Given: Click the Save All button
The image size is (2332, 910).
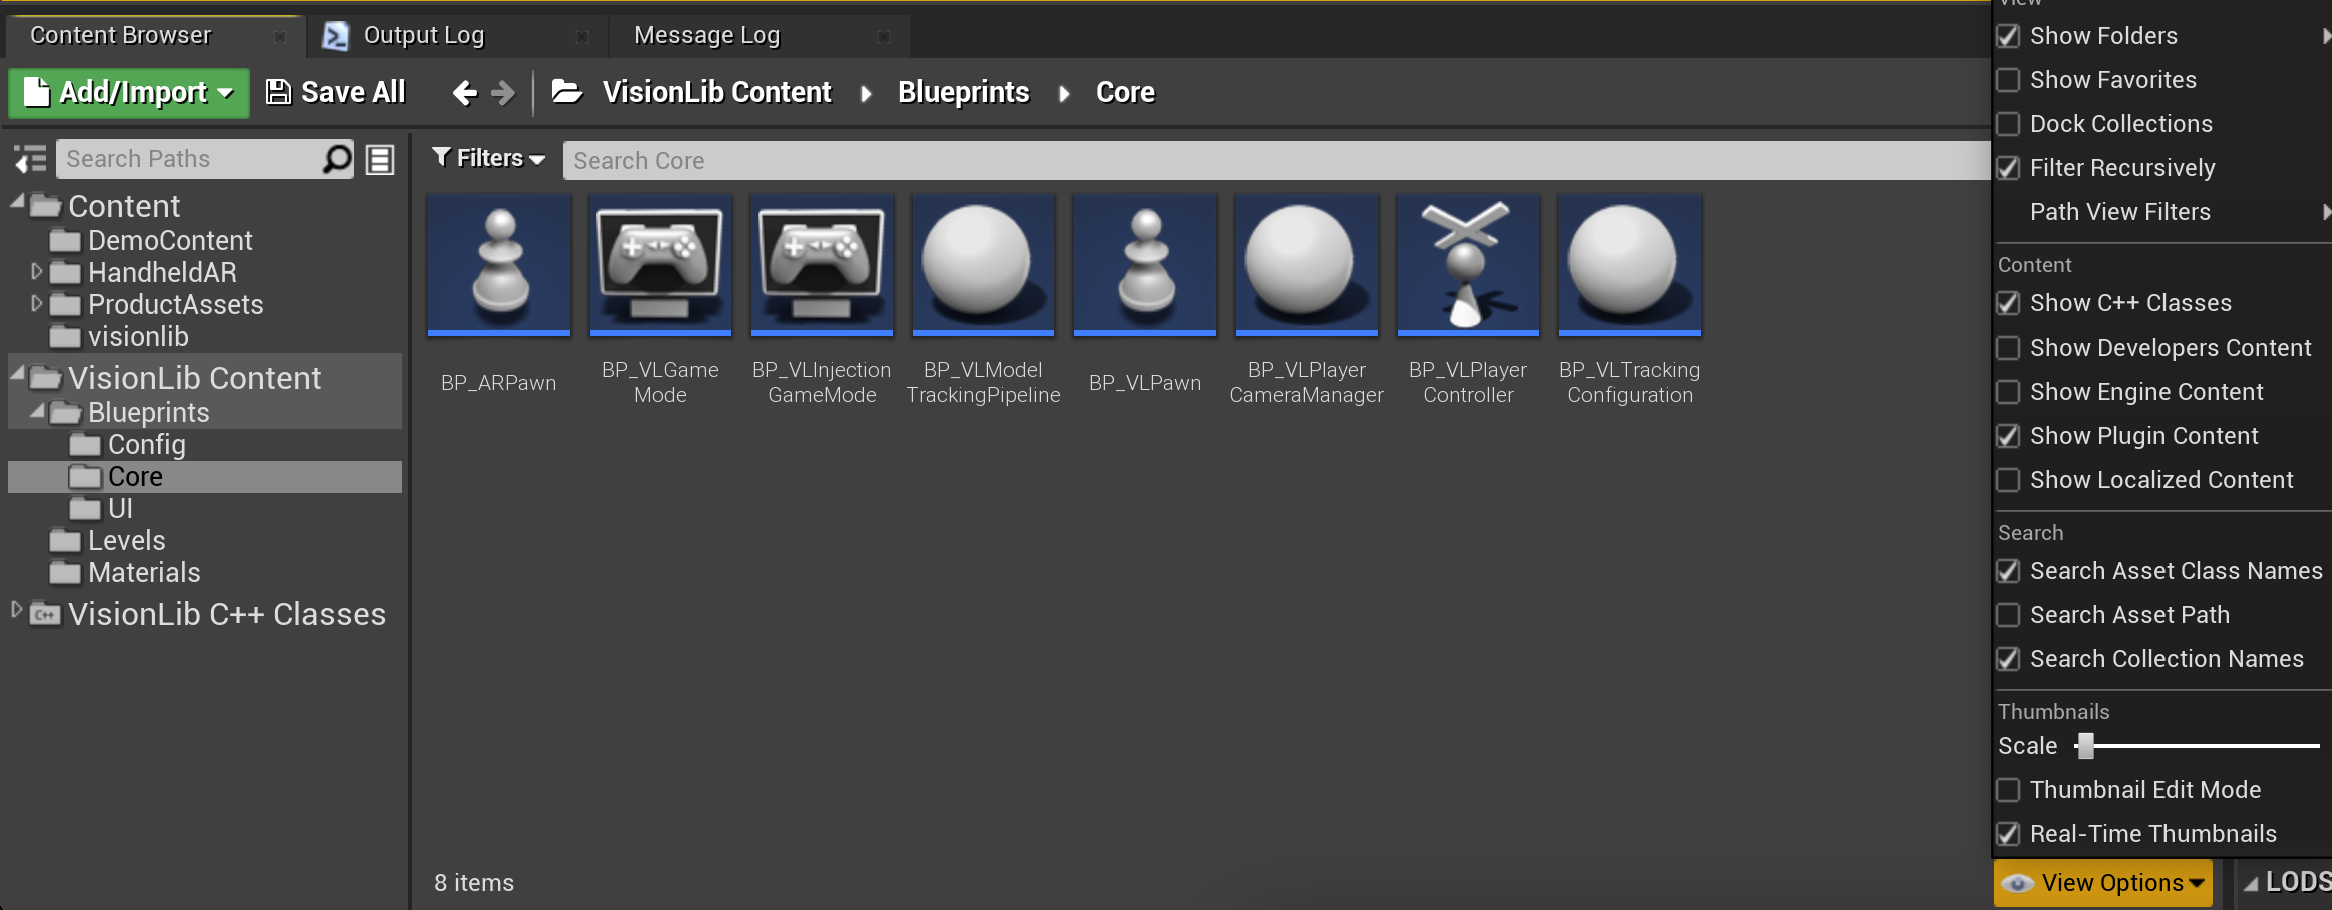Looking at the screenshot, I should [x=335, y=93].
